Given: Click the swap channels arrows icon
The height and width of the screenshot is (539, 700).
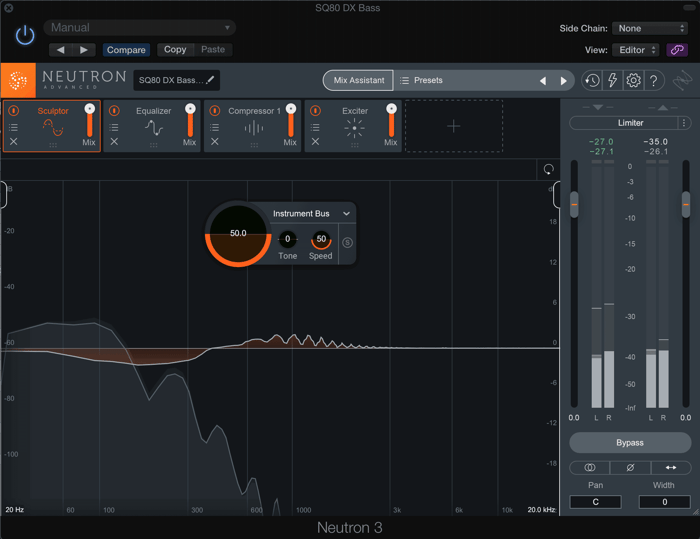Looking at the screenshot, I should [671, 468].
